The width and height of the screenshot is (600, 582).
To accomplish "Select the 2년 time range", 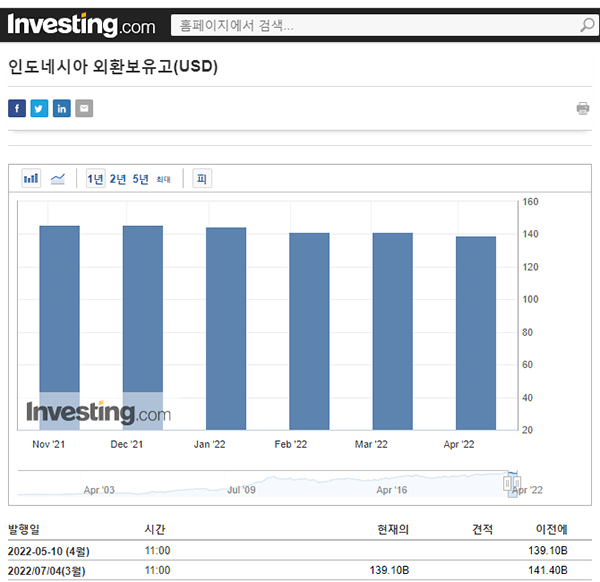I will pos(118,179).
